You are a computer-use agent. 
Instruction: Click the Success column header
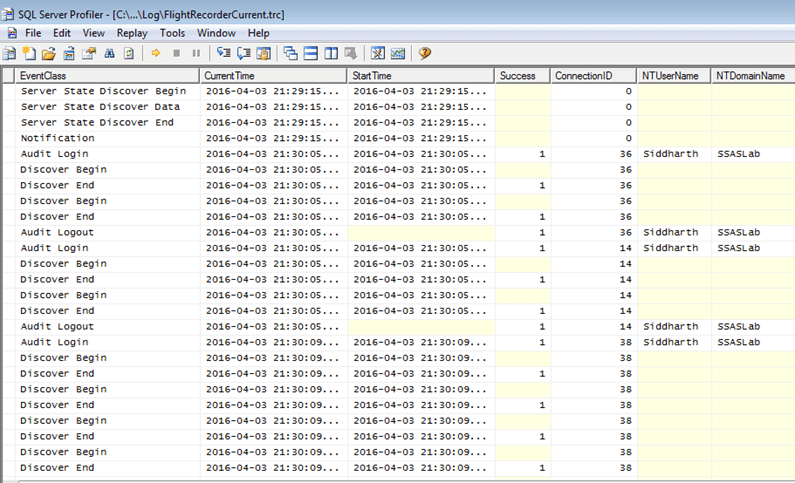tap(523, 76)
